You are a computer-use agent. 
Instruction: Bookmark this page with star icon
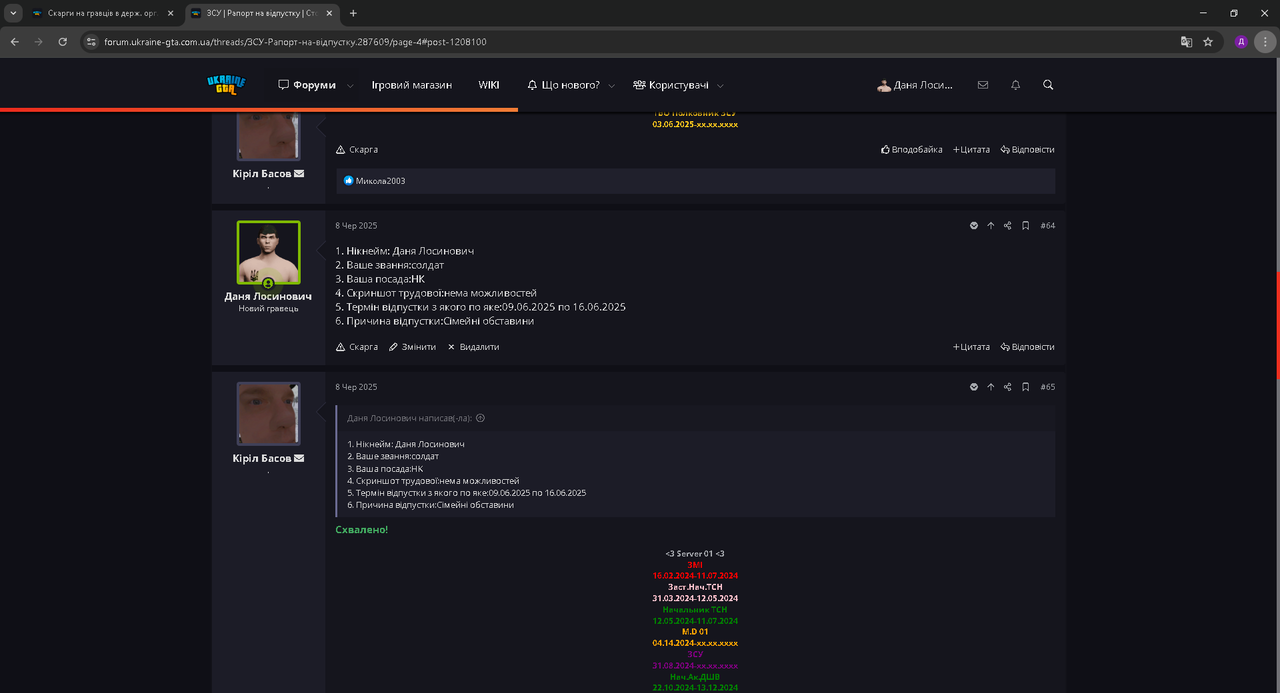[x=1208, y=42]
